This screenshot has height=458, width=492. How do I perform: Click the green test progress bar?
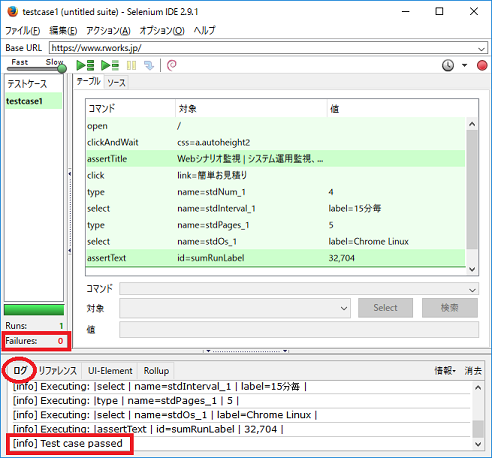pos(34,310)
